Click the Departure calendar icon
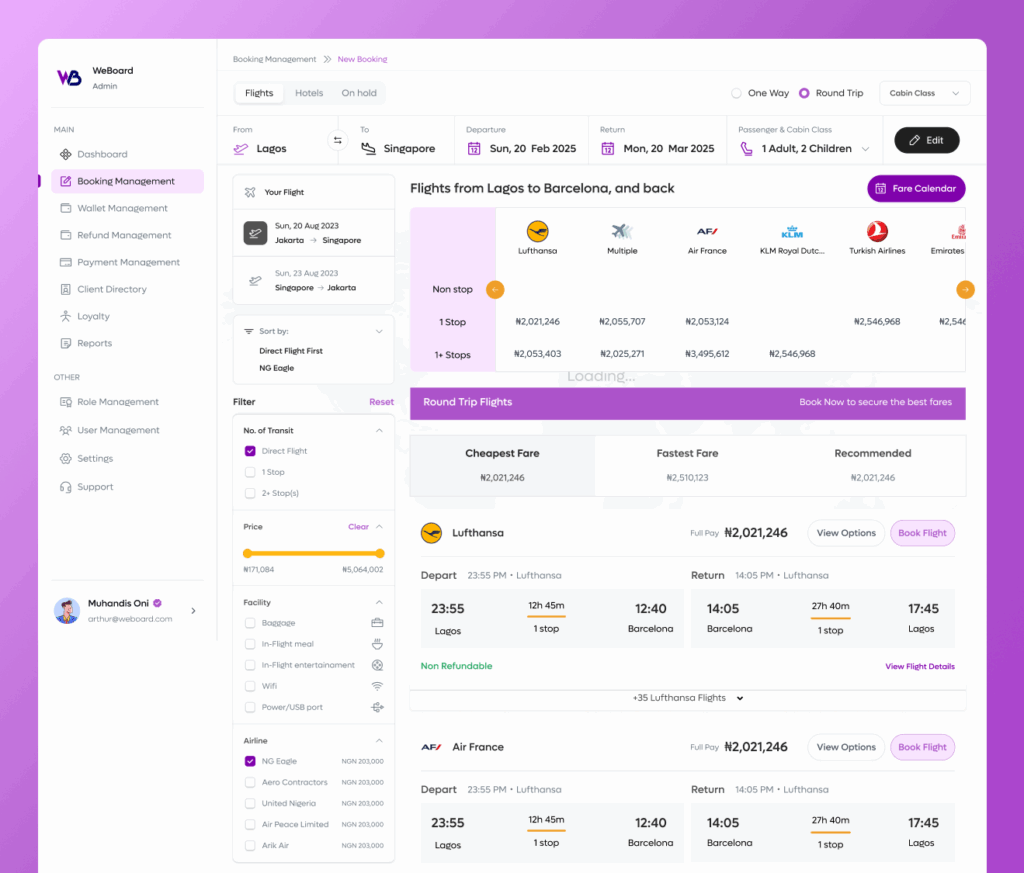The width and height of the screenshot is (1024, 873). click(x=474, y=149)
